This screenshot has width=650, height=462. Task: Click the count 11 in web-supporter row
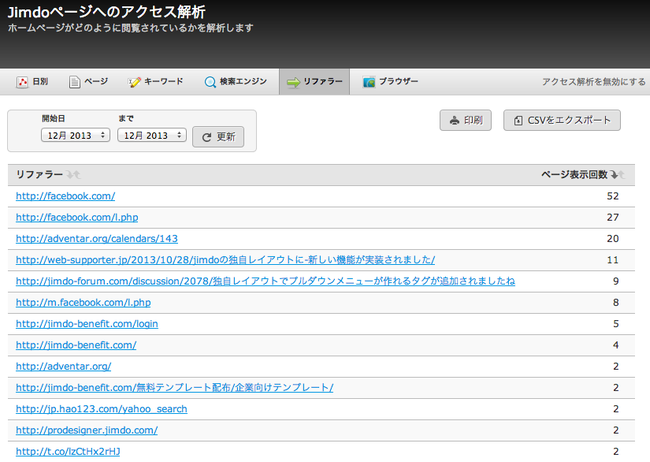(613, 260)
